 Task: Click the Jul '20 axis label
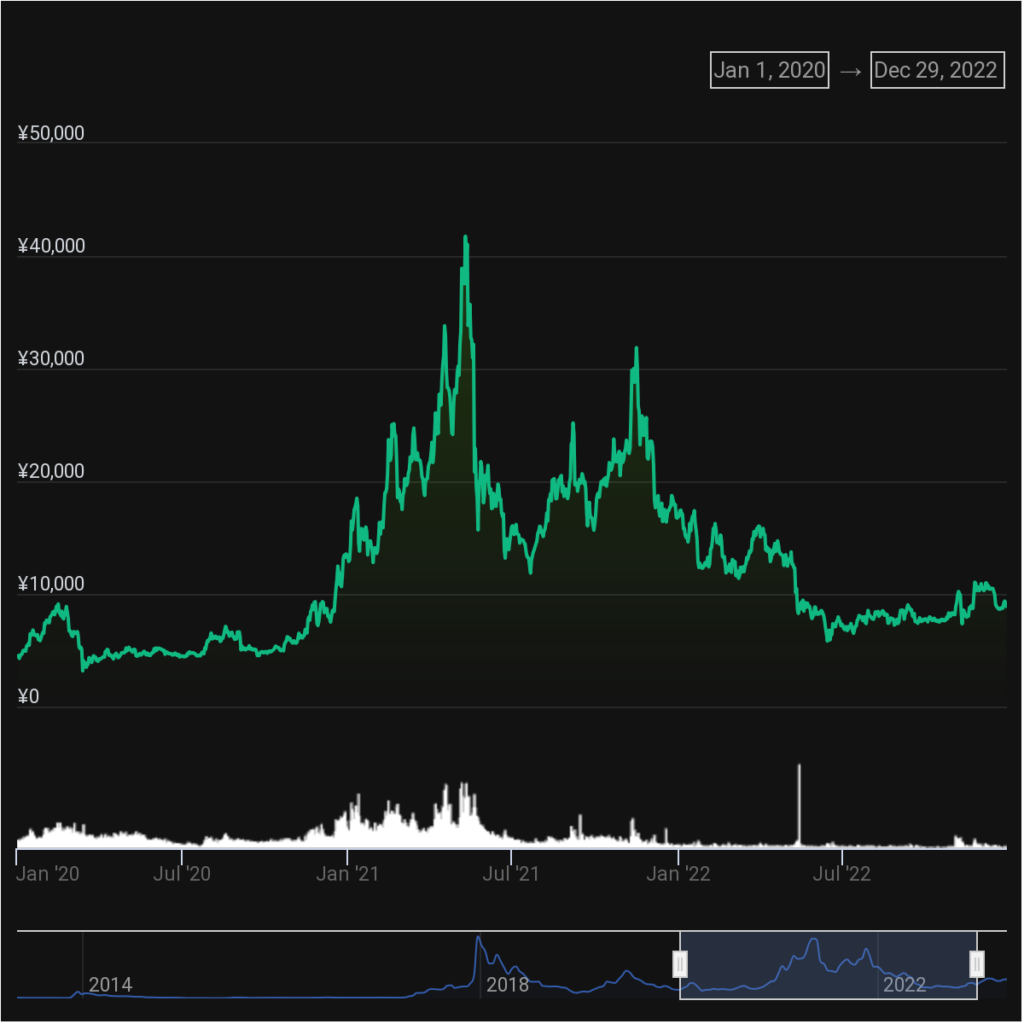point(182,874)
